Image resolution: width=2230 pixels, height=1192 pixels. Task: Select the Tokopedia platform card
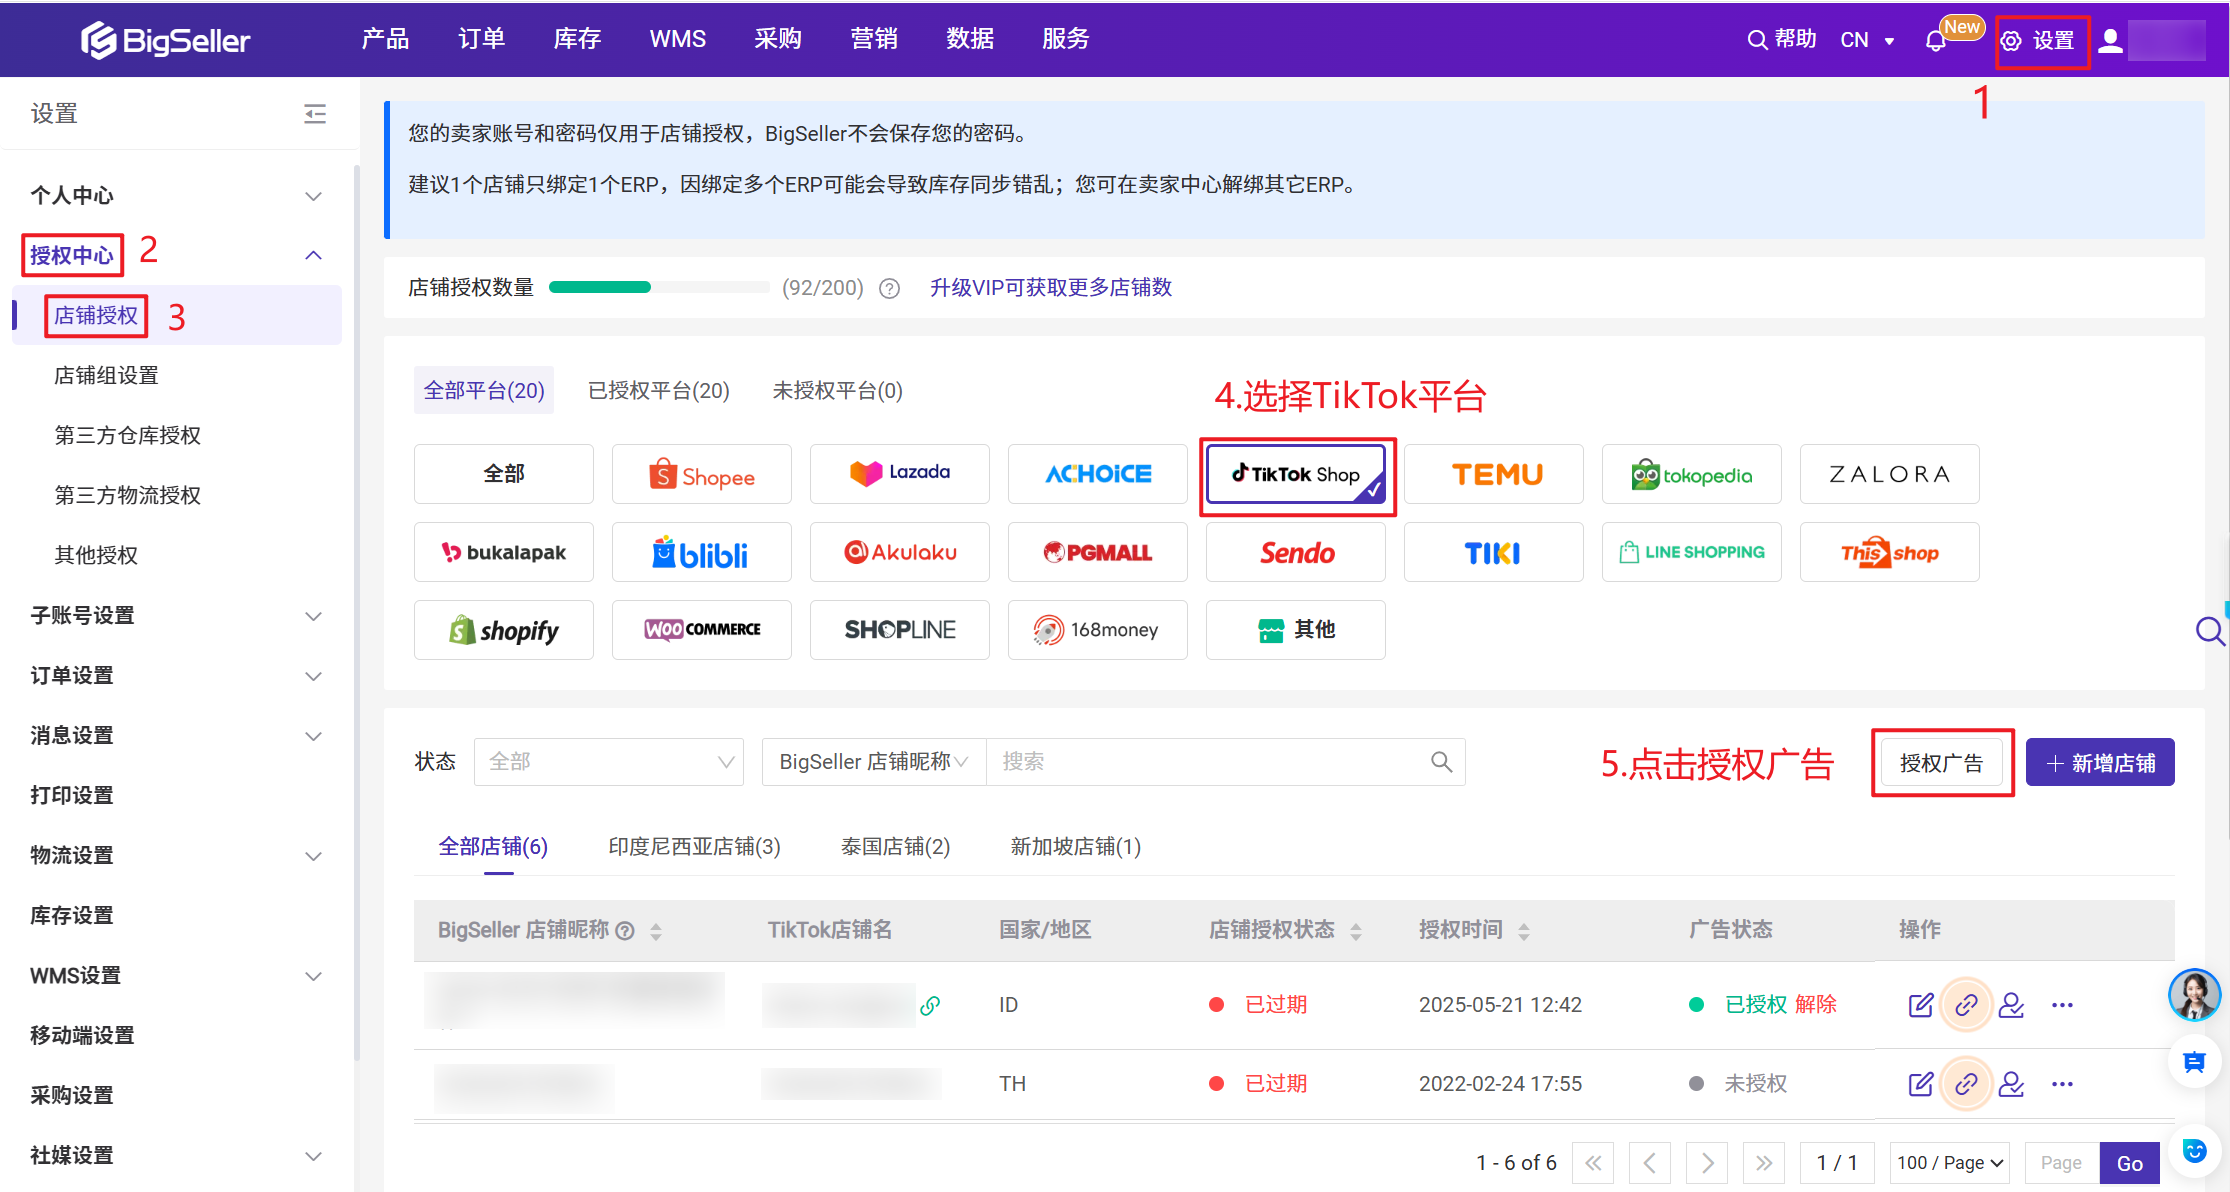(1692, 474)
